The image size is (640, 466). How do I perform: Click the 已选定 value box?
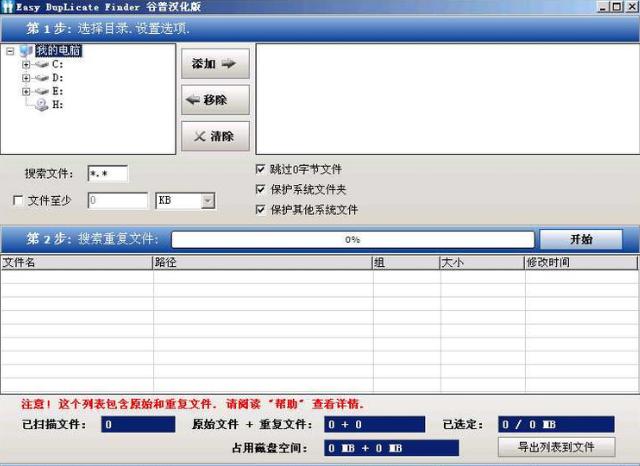tap(556, 424)
